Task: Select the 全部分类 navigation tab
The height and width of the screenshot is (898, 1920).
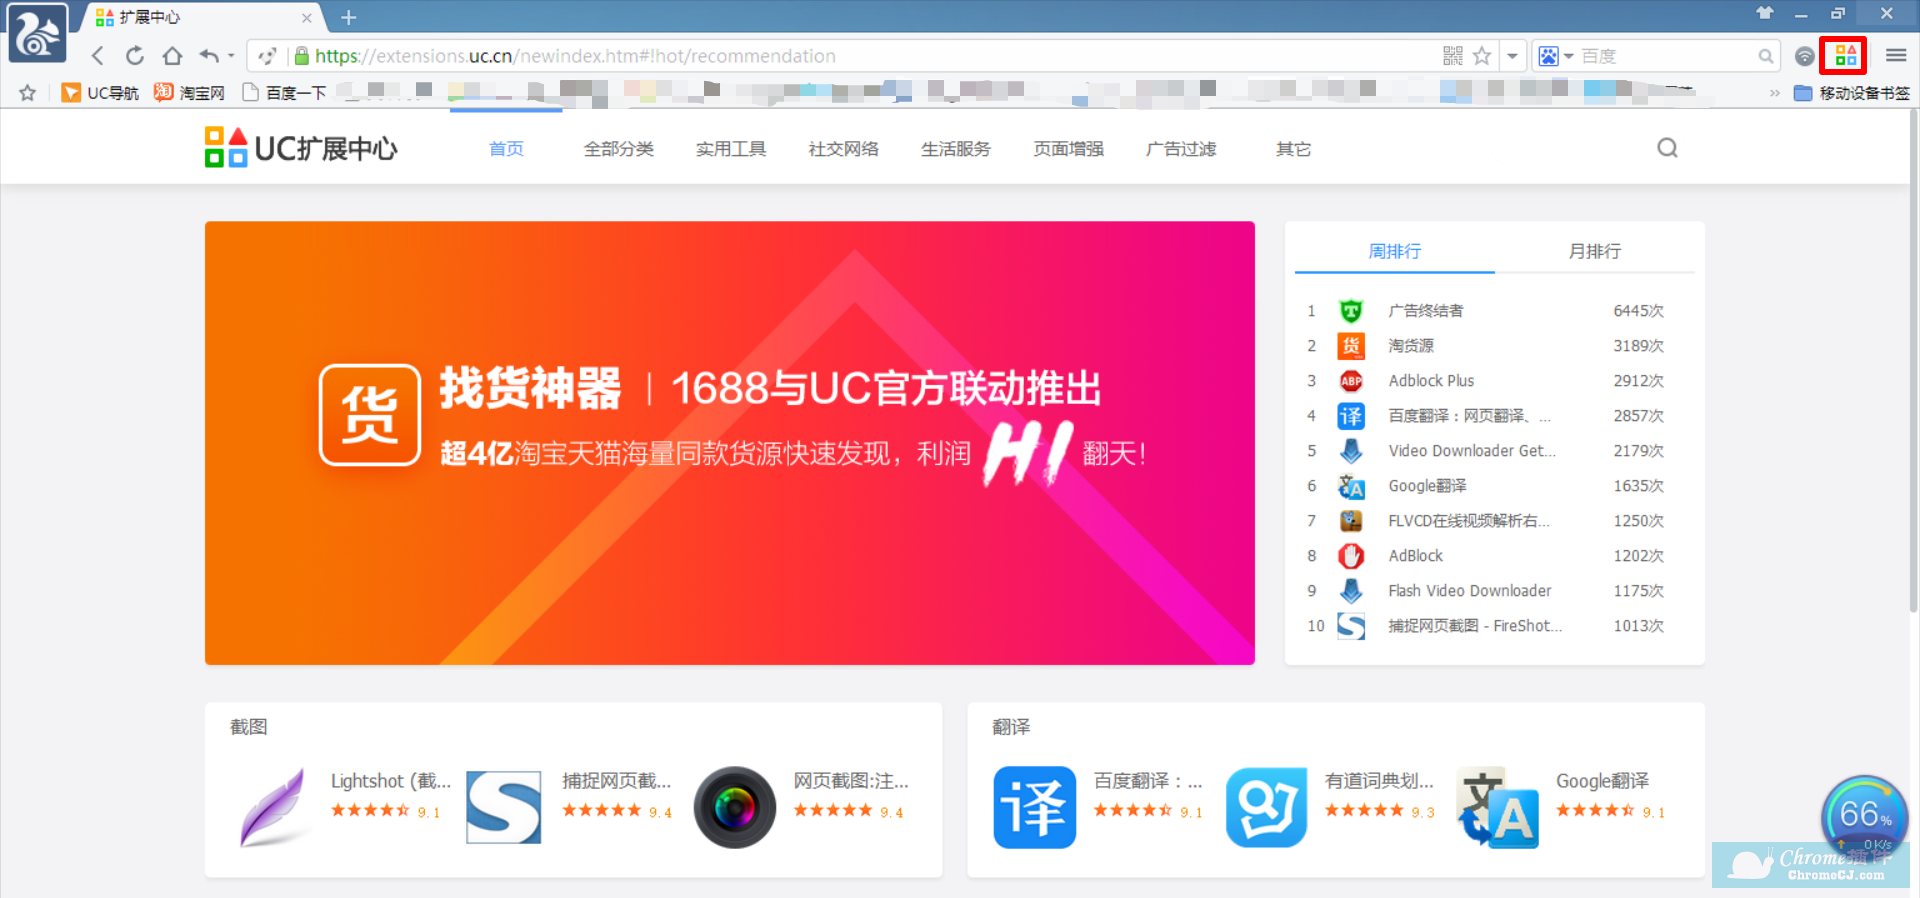Action: (619, 149)
